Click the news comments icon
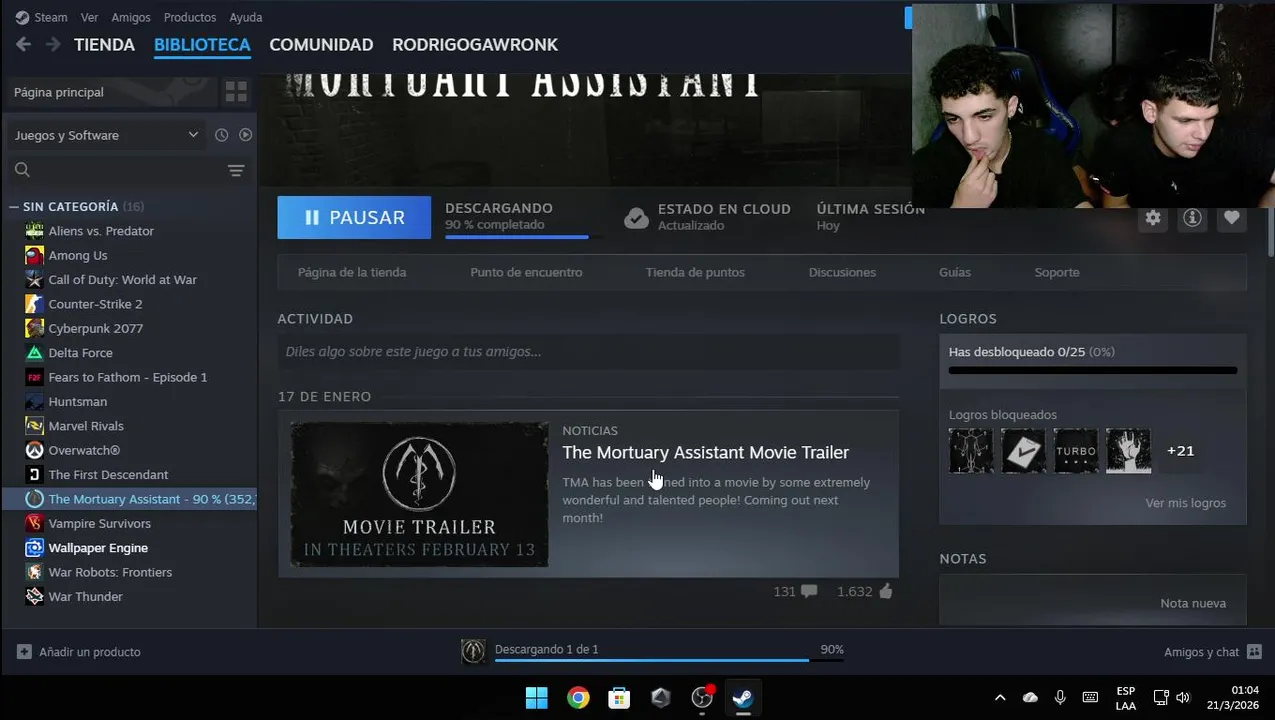This screenshot has height=720, width=1275. coord(809,591)
